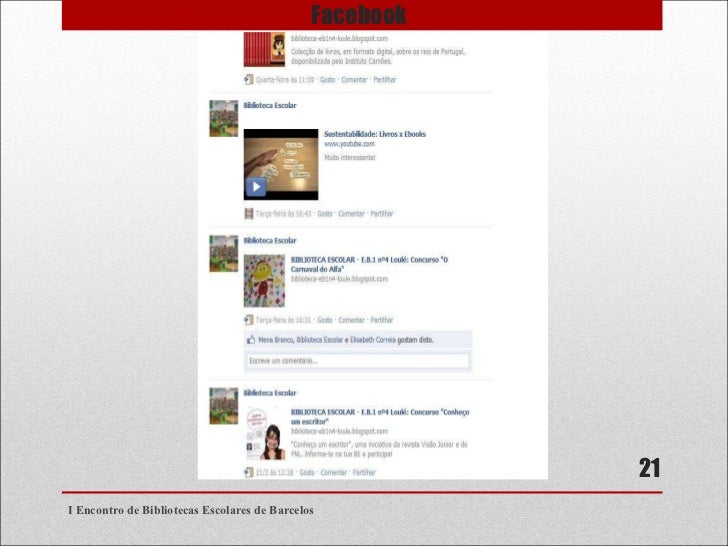This screenshot has height=546, width=728.
Task: Click Partilhar on Quarta-feira 11:08 post
Action: pos(385,80)
